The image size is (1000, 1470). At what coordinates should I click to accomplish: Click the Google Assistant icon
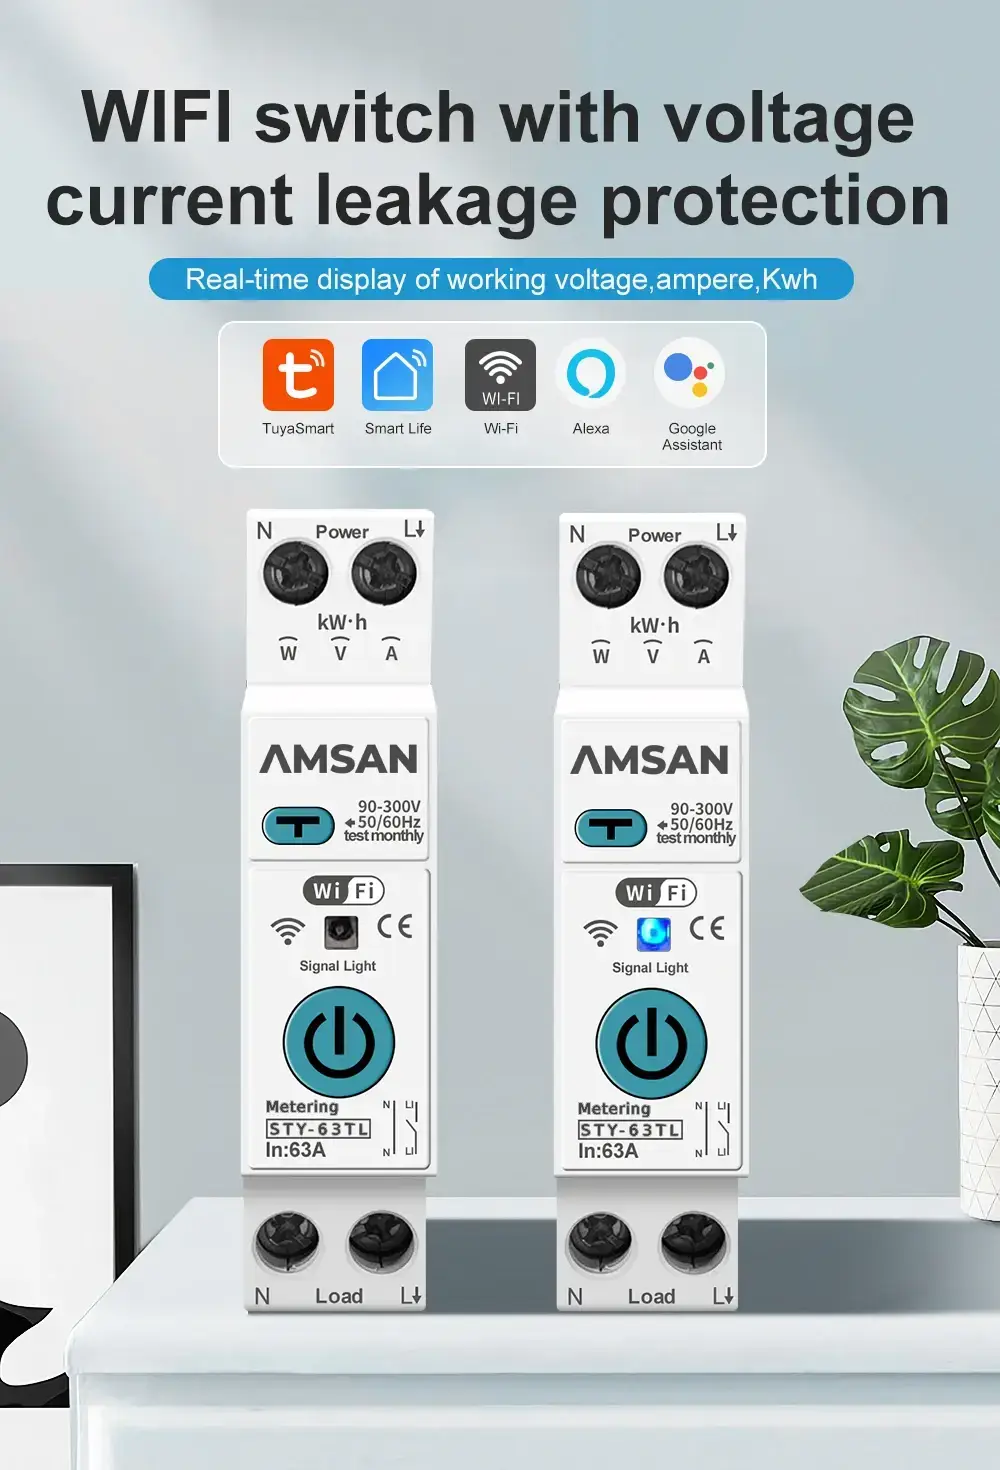pyautogui.click(x=690, y=374)
